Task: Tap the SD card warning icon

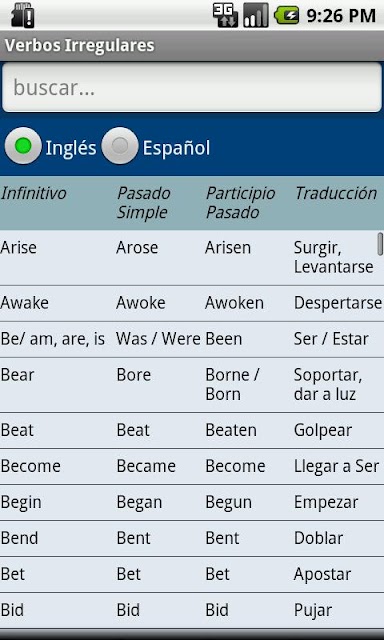Action: tap(23, 15)
